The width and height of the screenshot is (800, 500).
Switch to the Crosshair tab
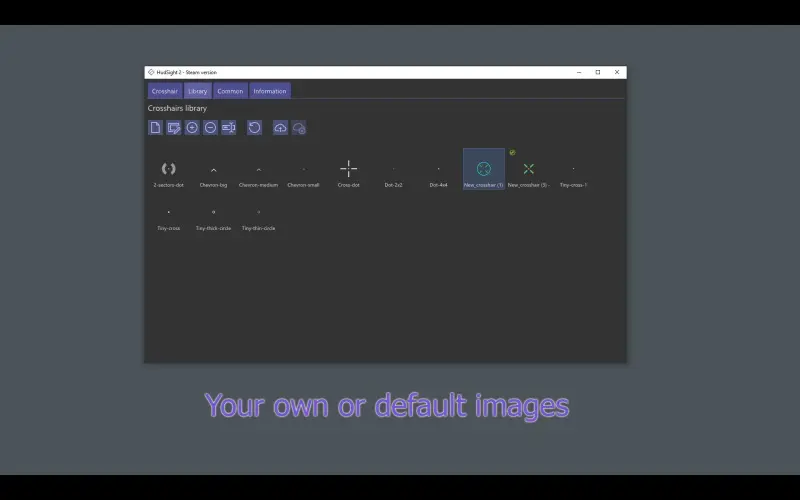click(165, 91)
